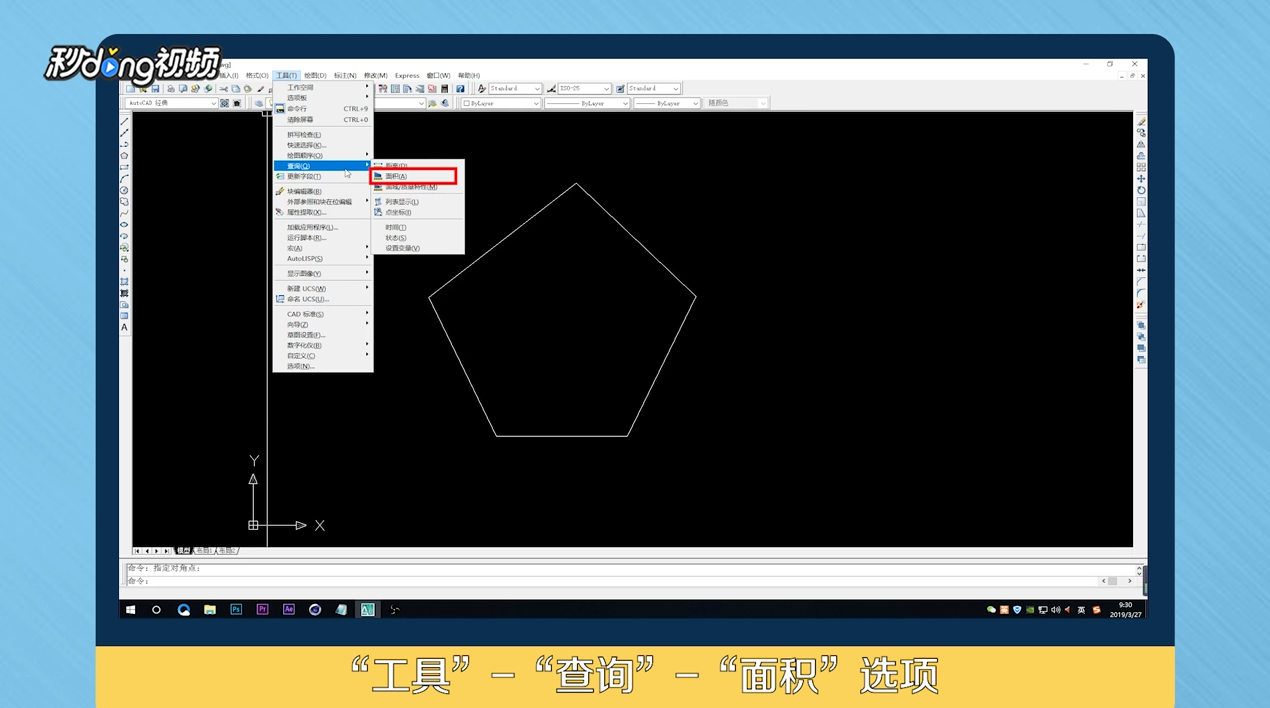Expand the CAD 标准(S) submenu
Screen dimensions: 1270x708
[x=322, y=314]
